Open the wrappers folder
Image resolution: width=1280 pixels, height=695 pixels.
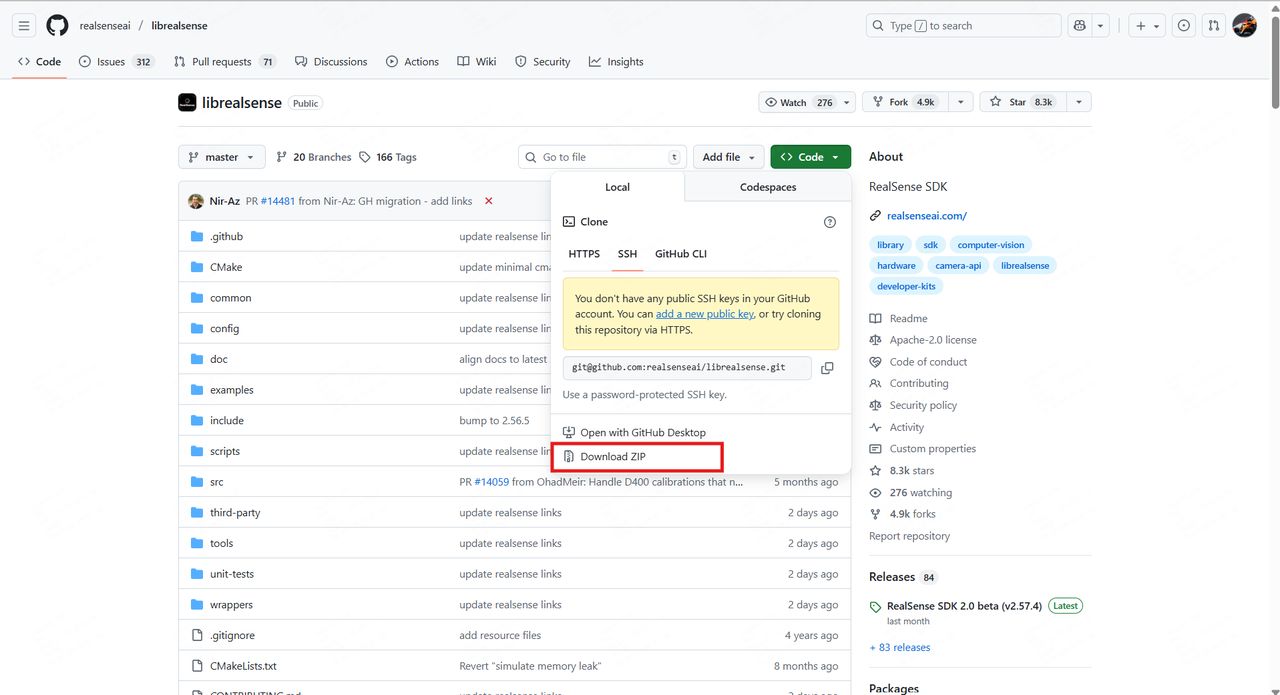pyautogui.click(x=231, y=605)
